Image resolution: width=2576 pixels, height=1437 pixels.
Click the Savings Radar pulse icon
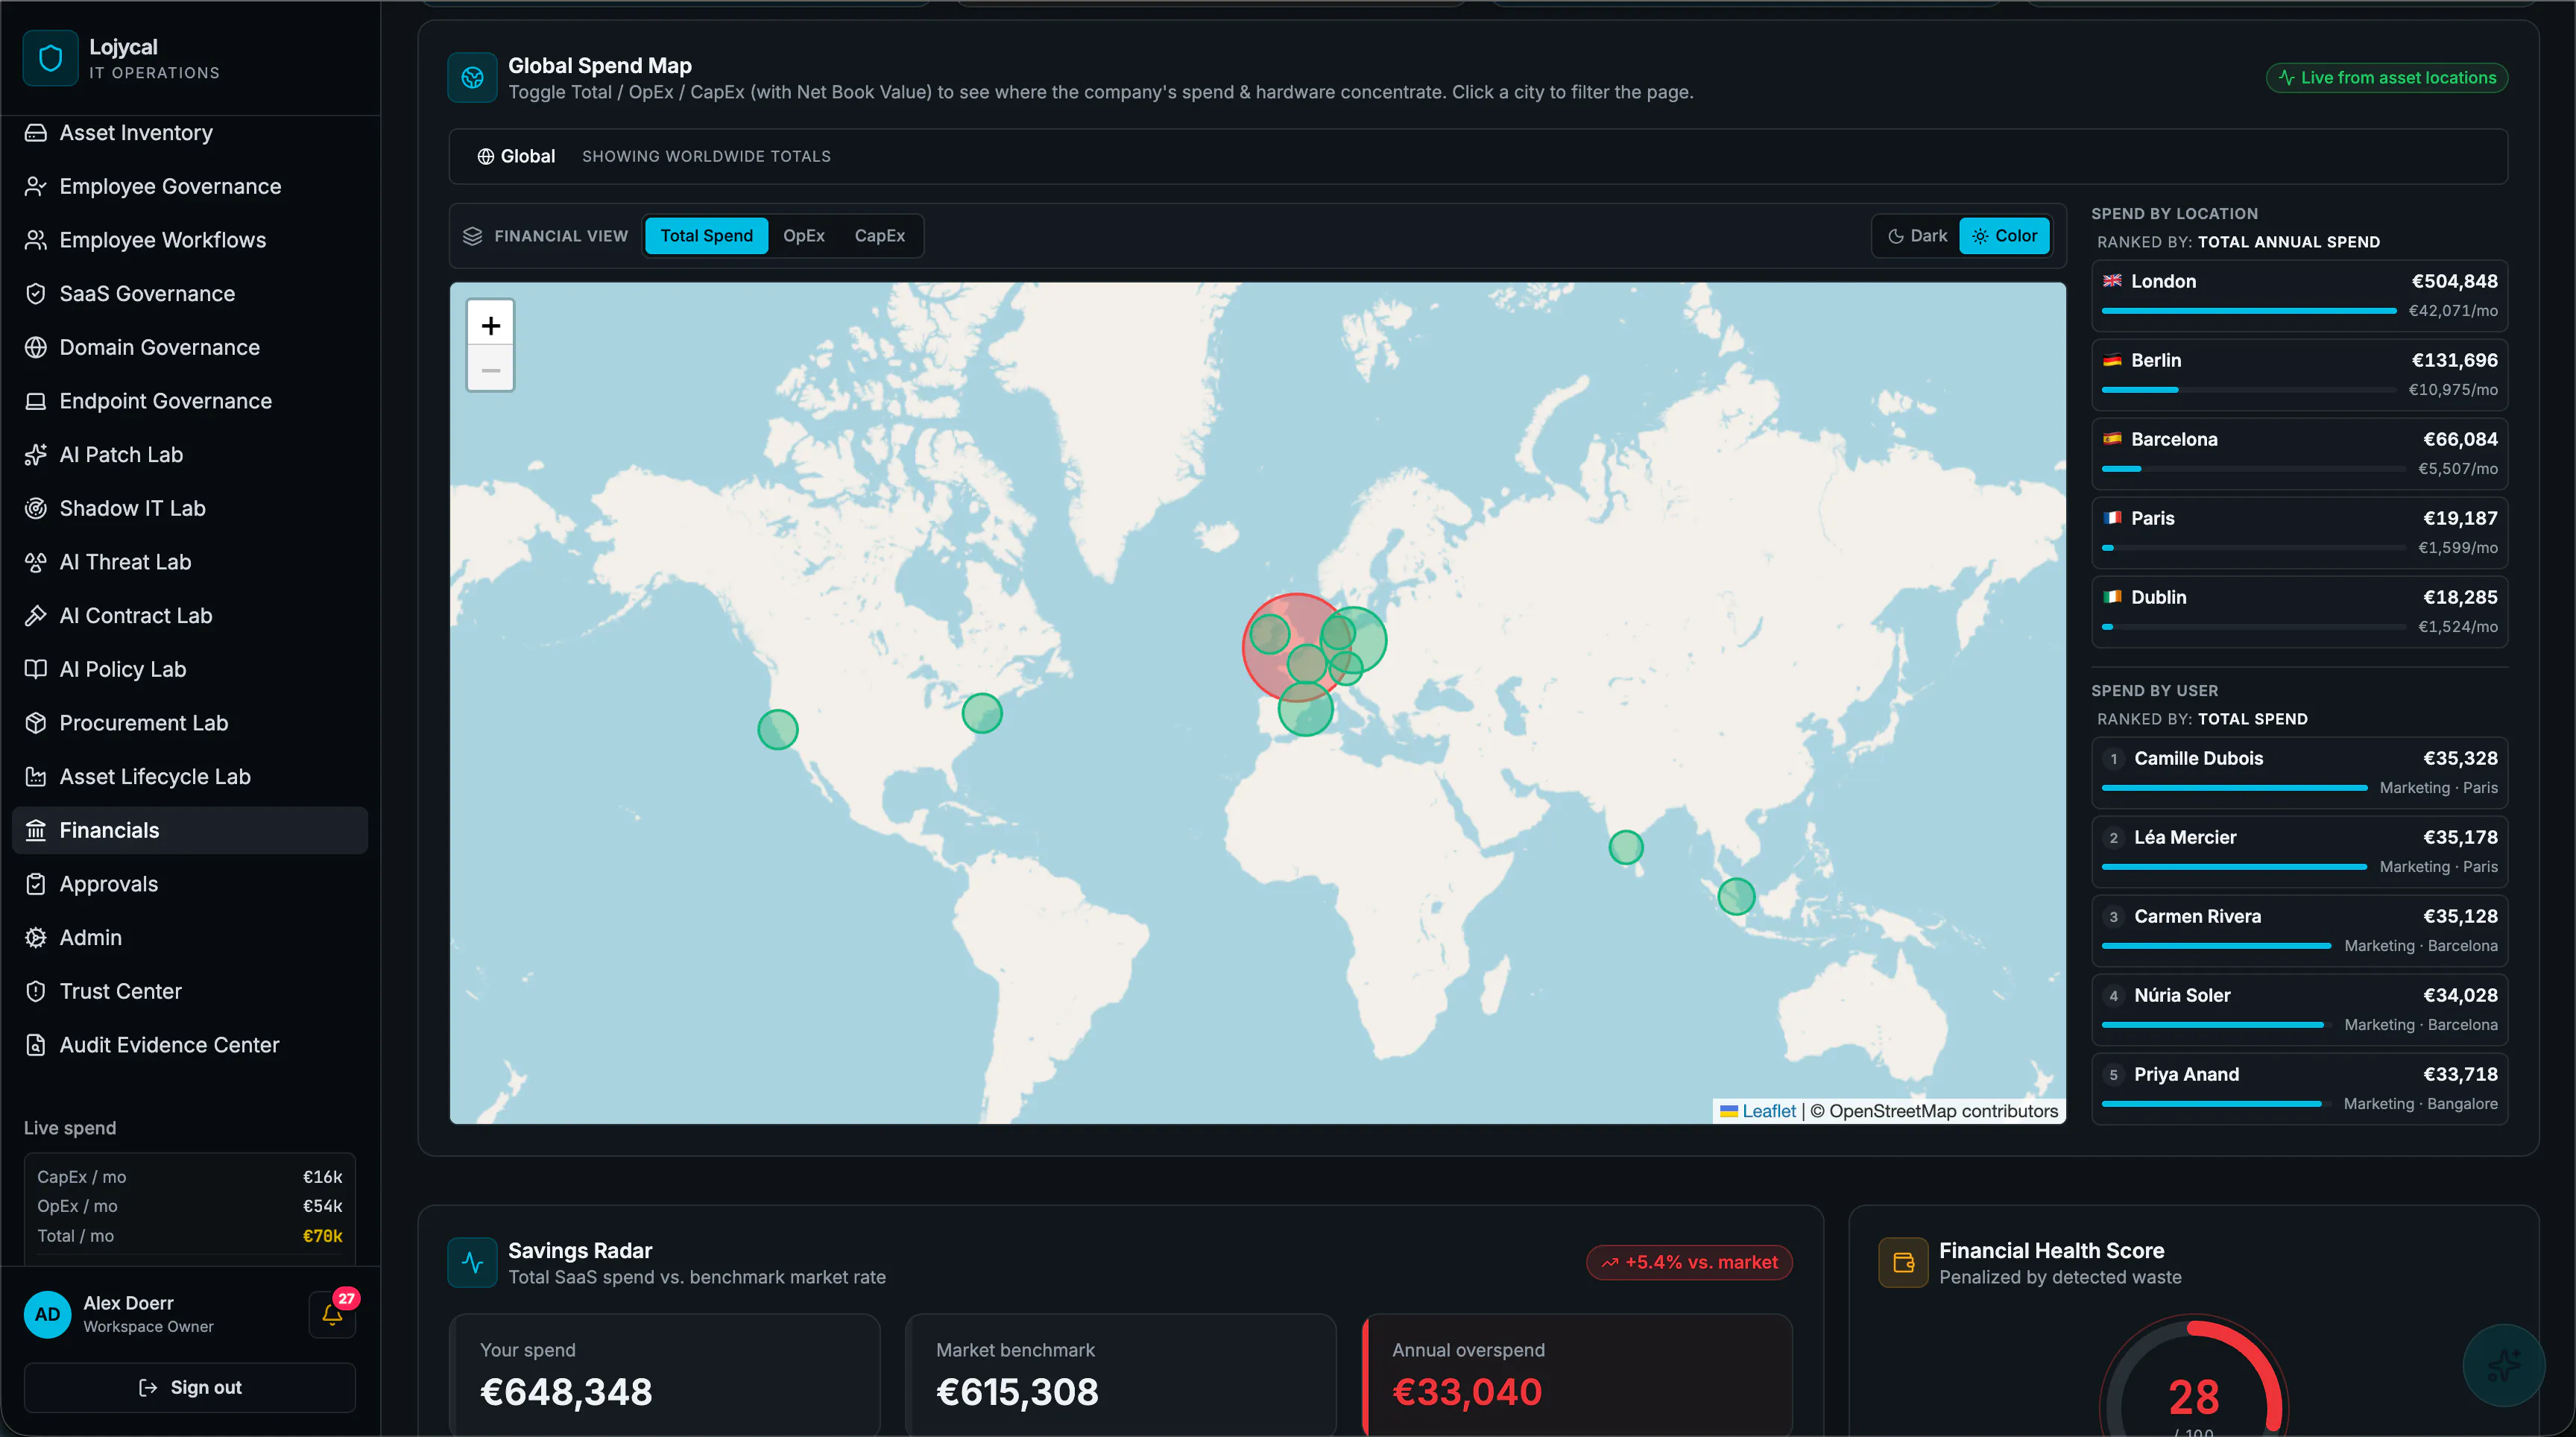coord(473,1262)
